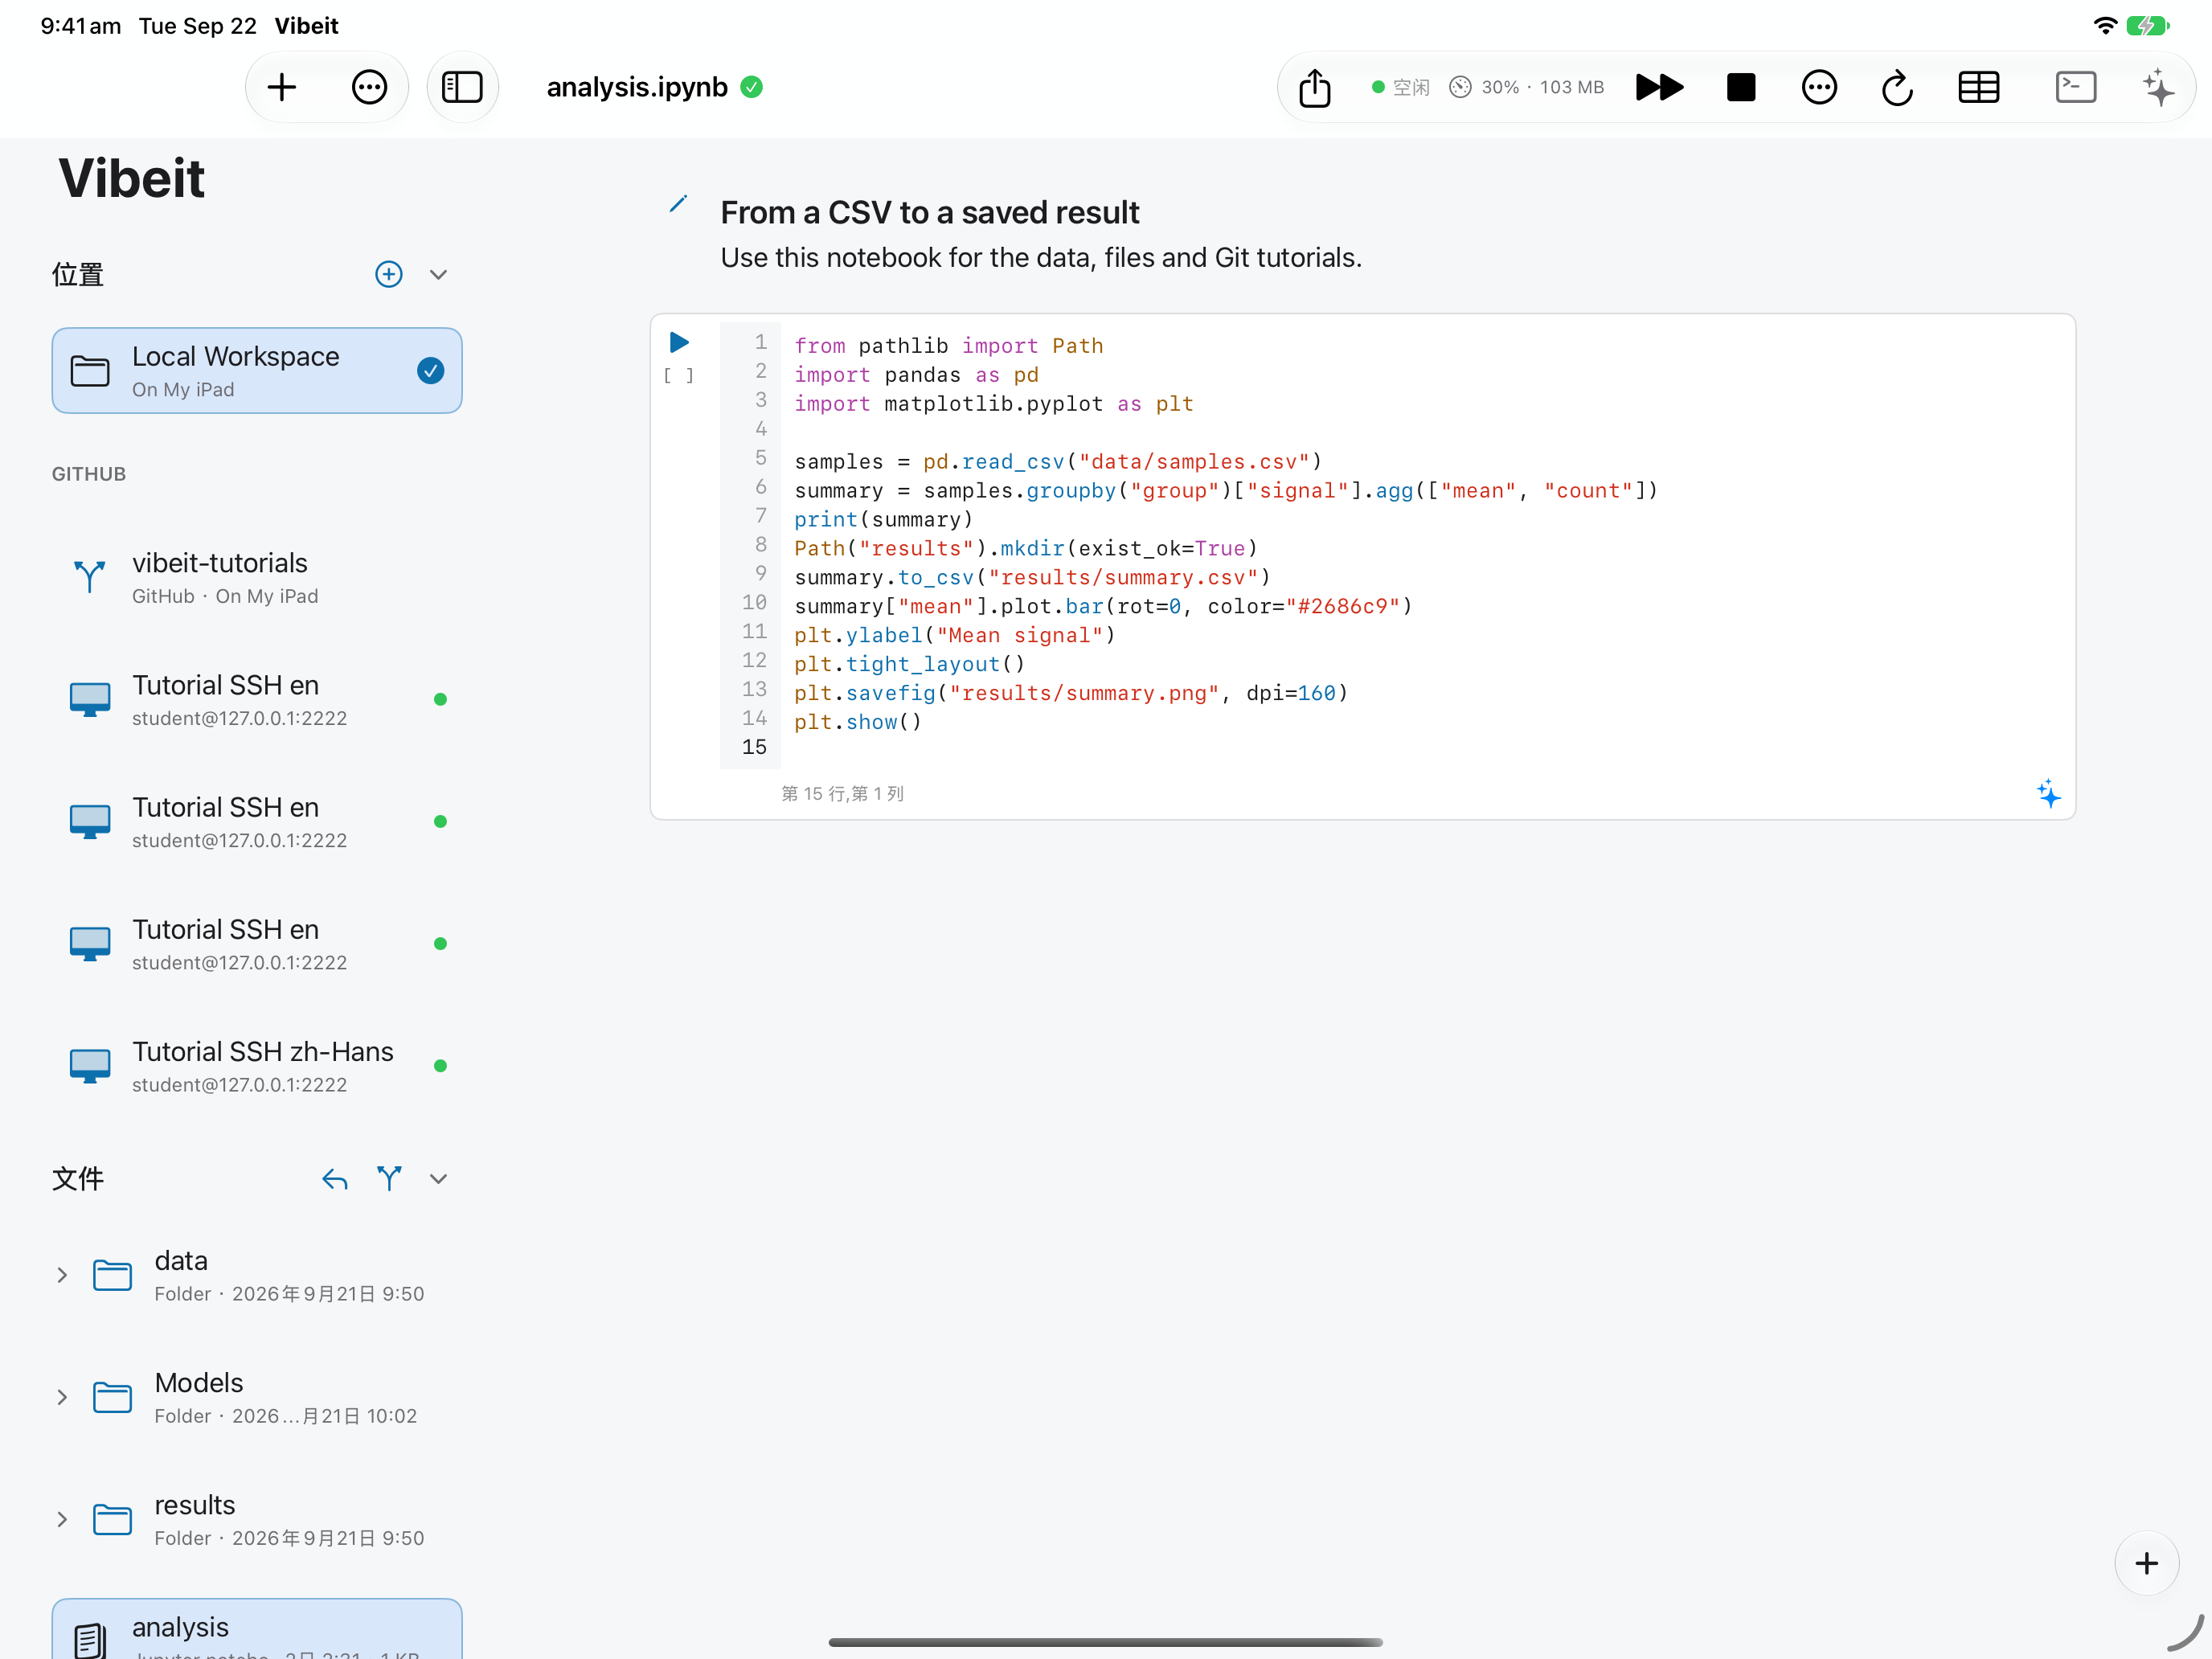Click the text 'Use this notebook for the data, files and Git tutorials.'

click(1041, 257)
